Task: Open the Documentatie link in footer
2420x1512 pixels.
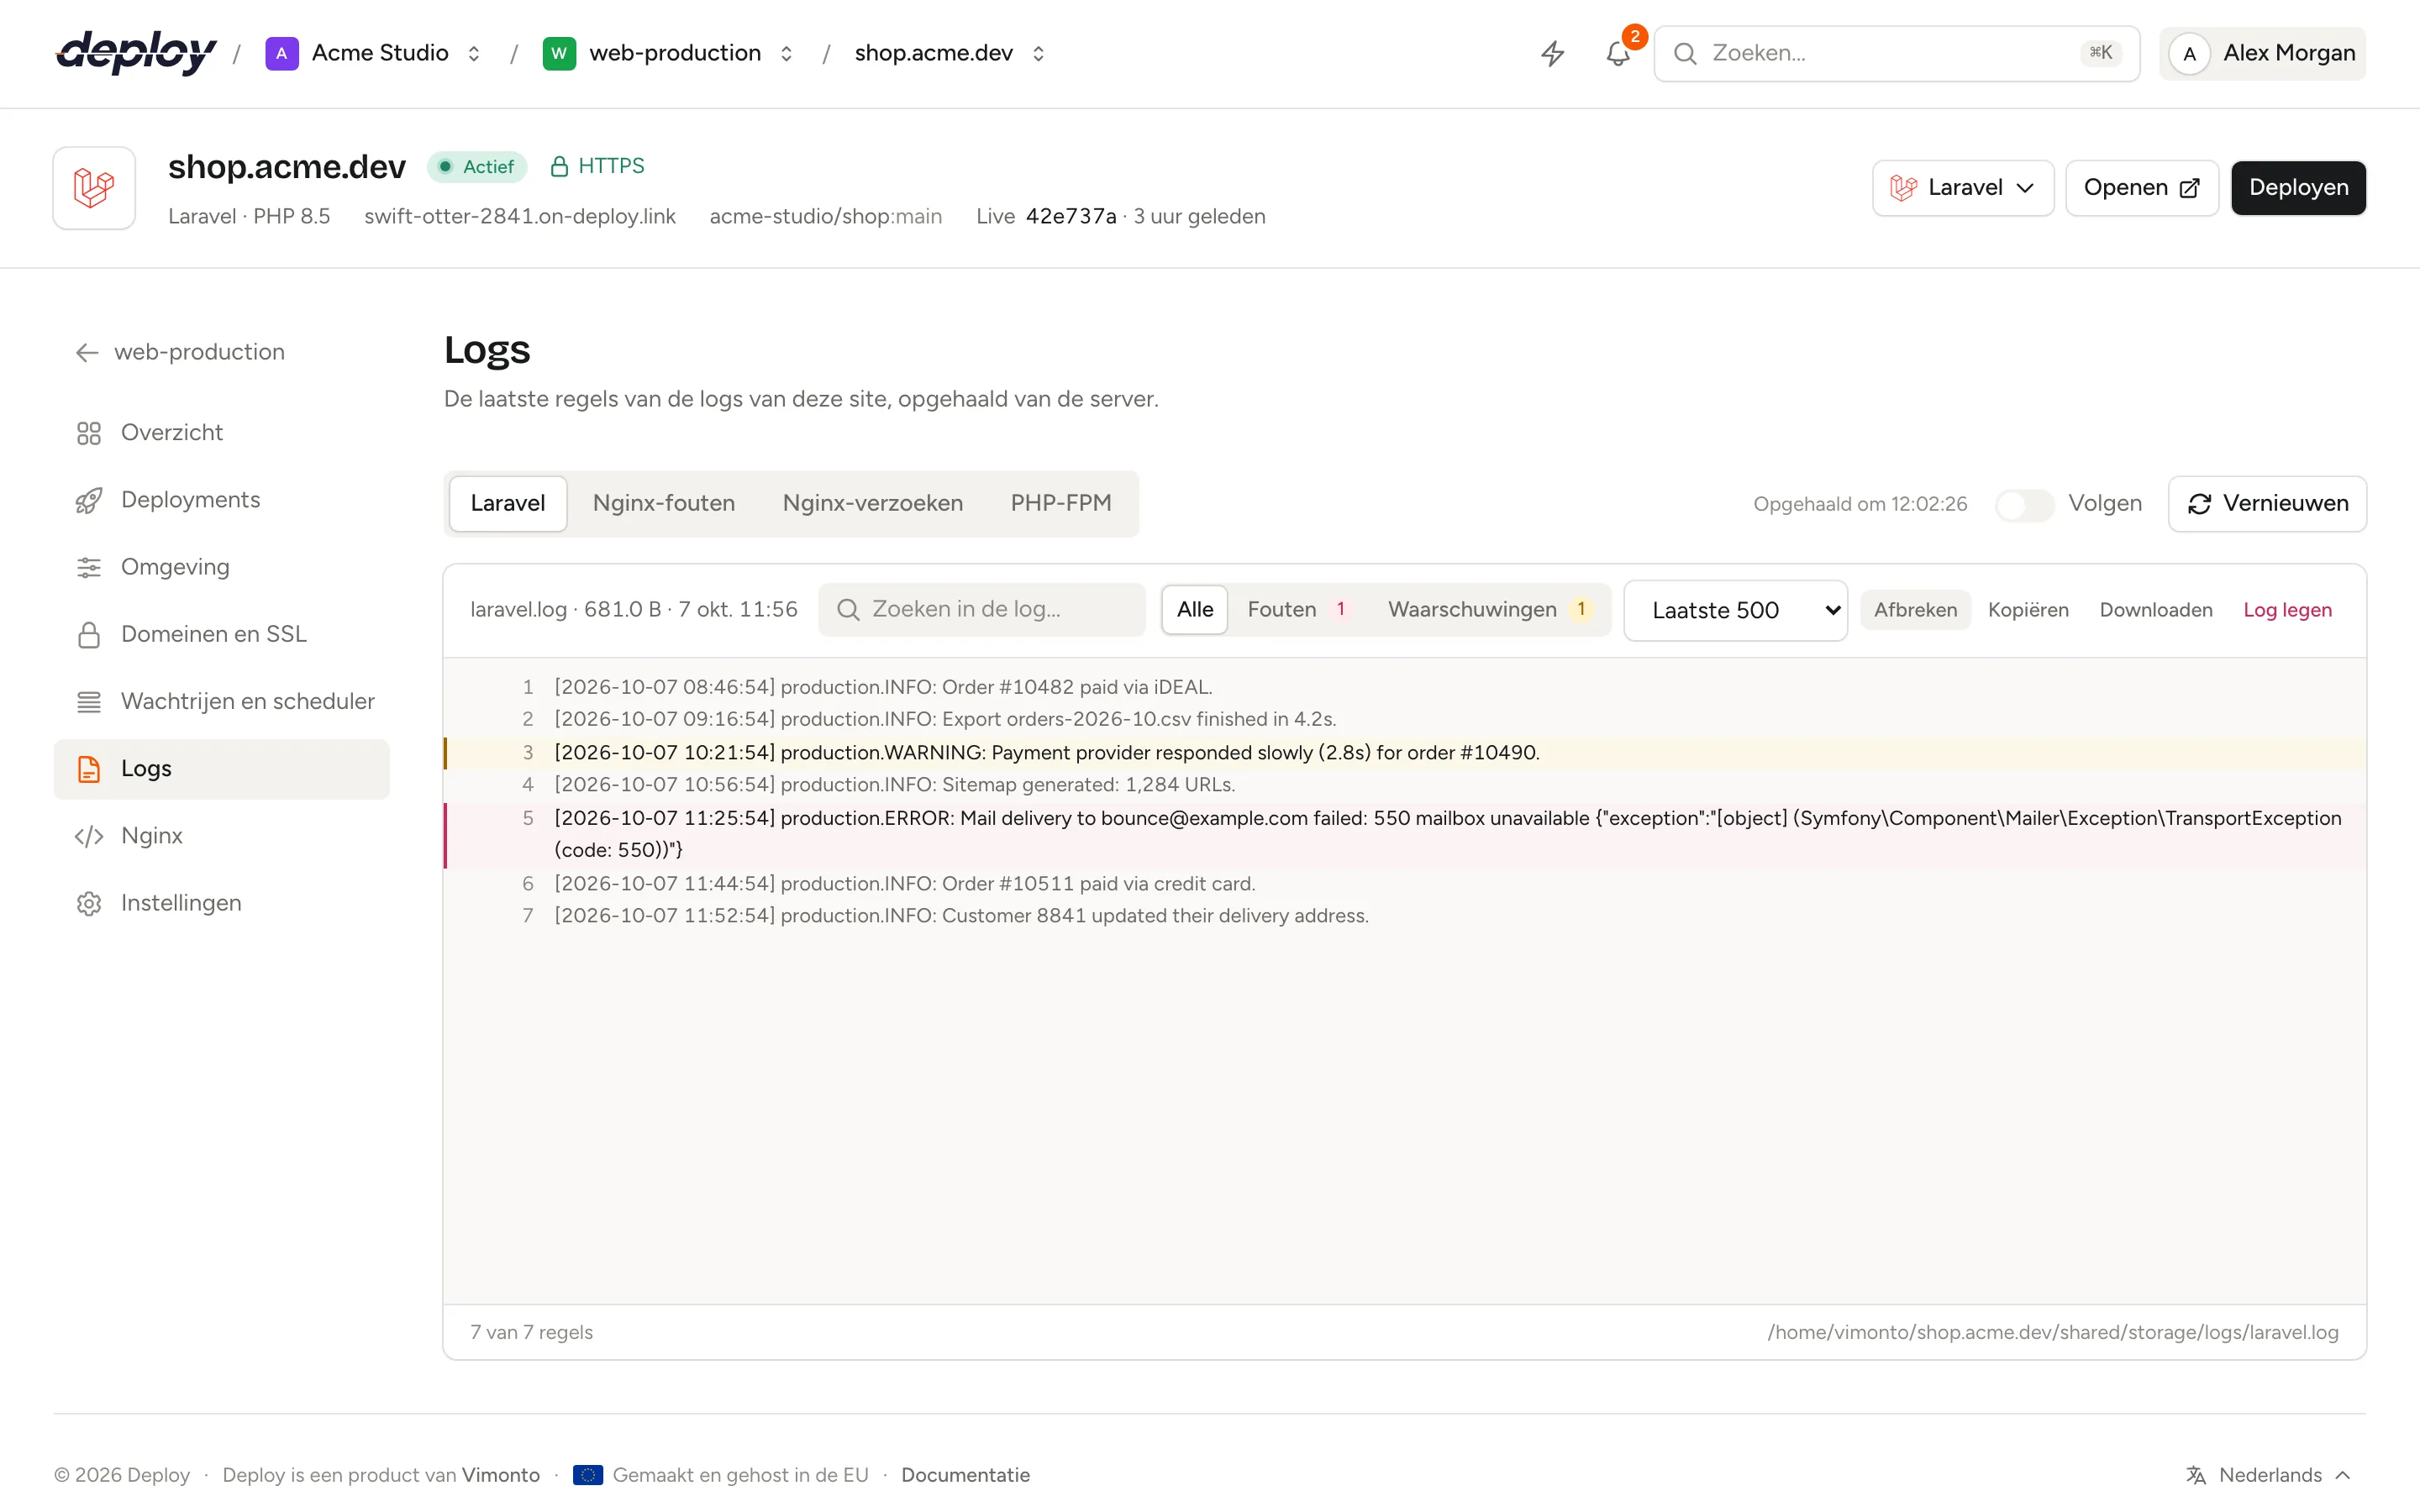Action: [965, 1474]
